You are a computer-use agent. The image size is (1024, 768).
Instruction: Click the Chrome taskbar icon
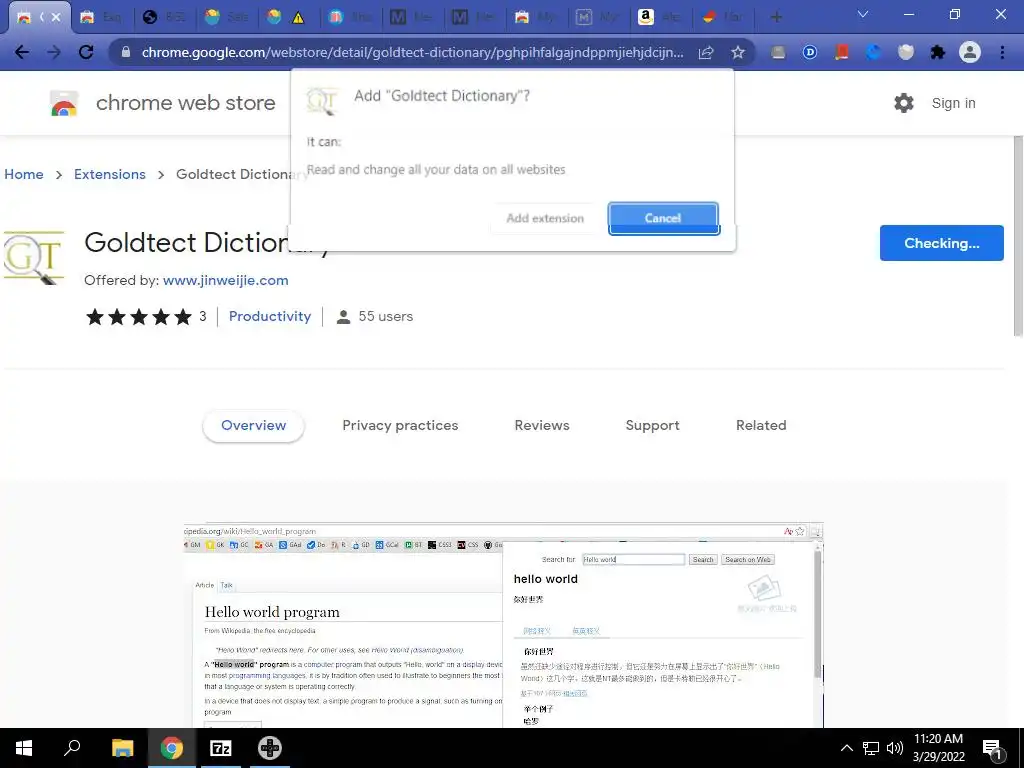coord(172,748)
